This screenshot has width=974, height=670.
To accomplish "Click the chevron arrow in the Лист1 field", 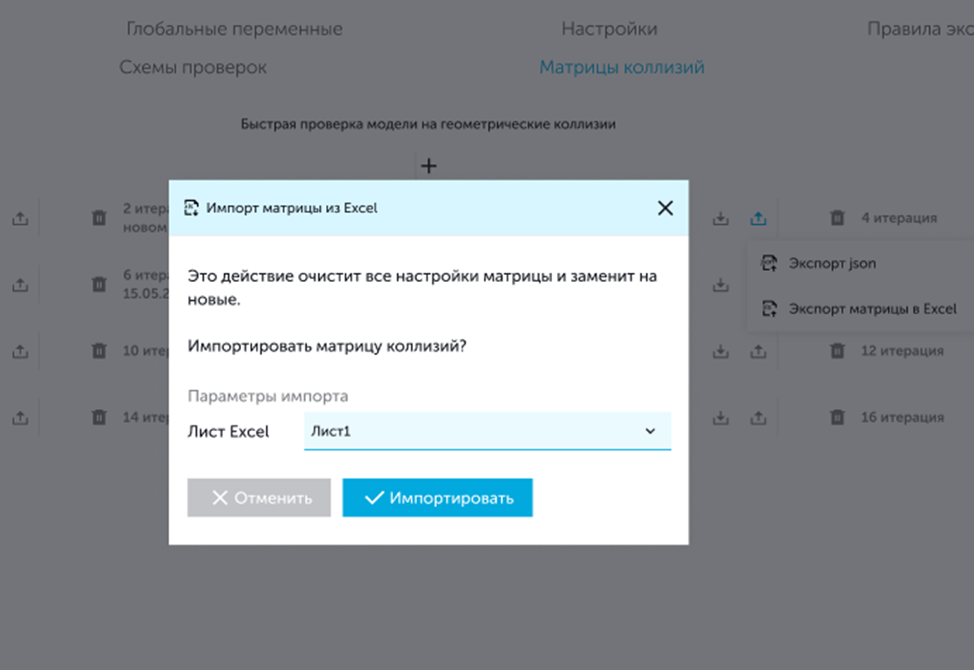I will [x=650, y=432].
